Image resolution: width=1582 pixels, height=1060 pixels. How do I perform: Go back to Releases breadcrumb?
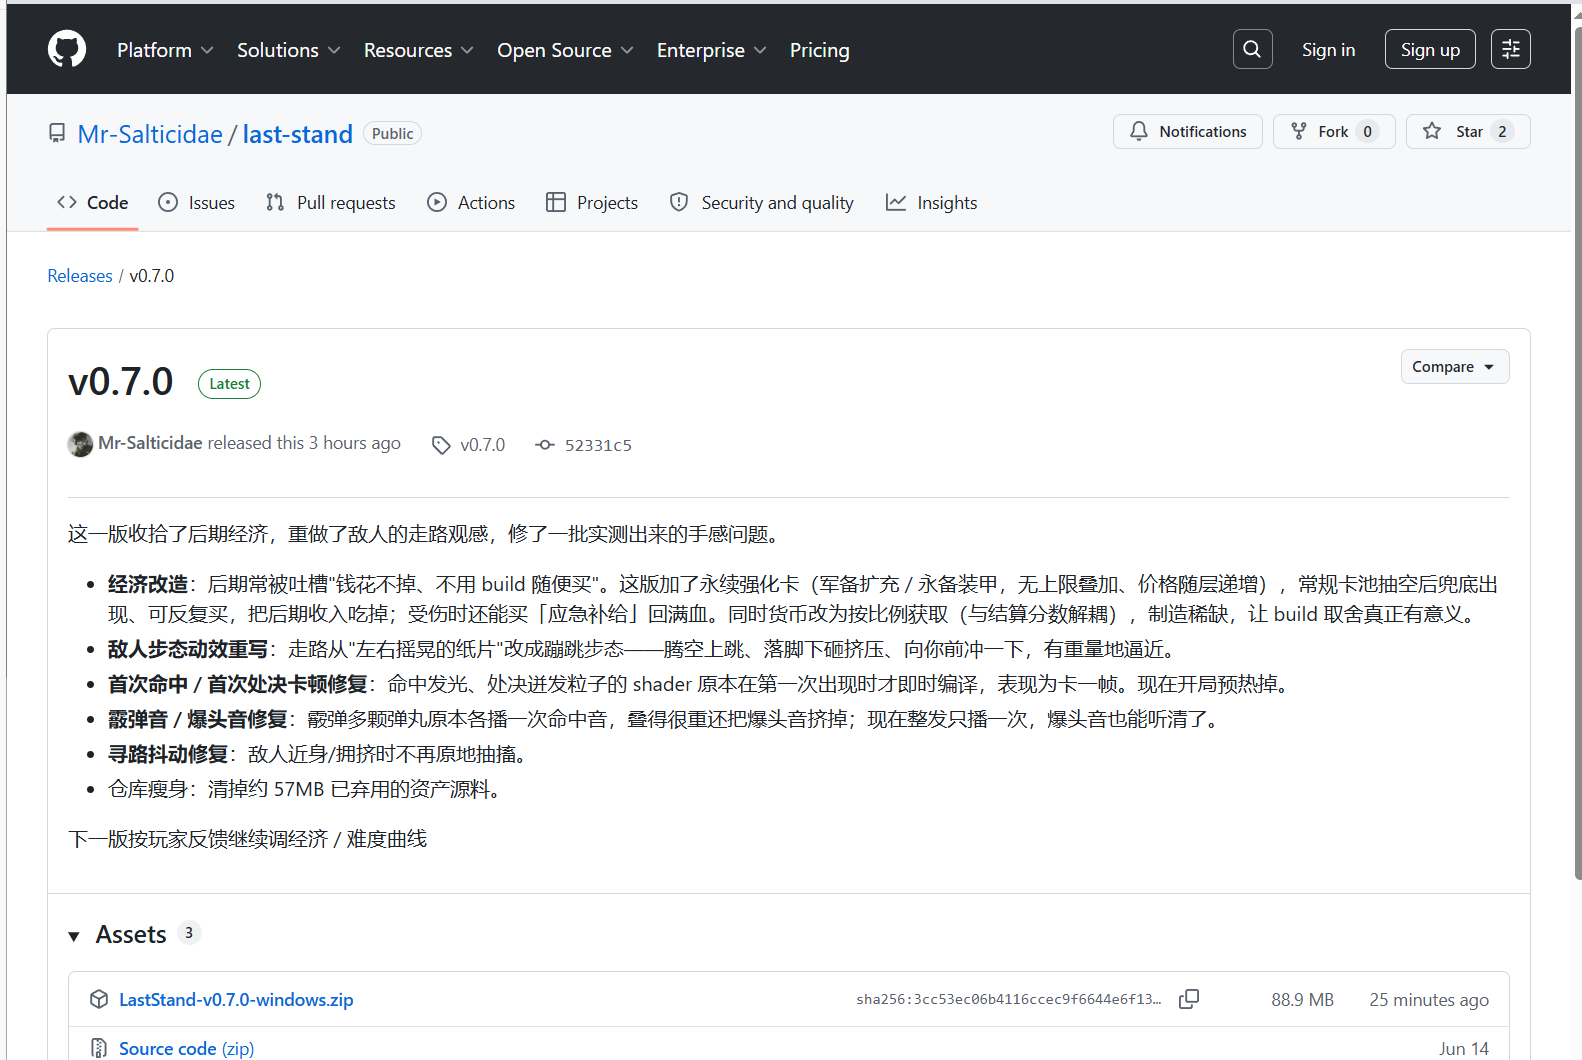coord(80,276)
